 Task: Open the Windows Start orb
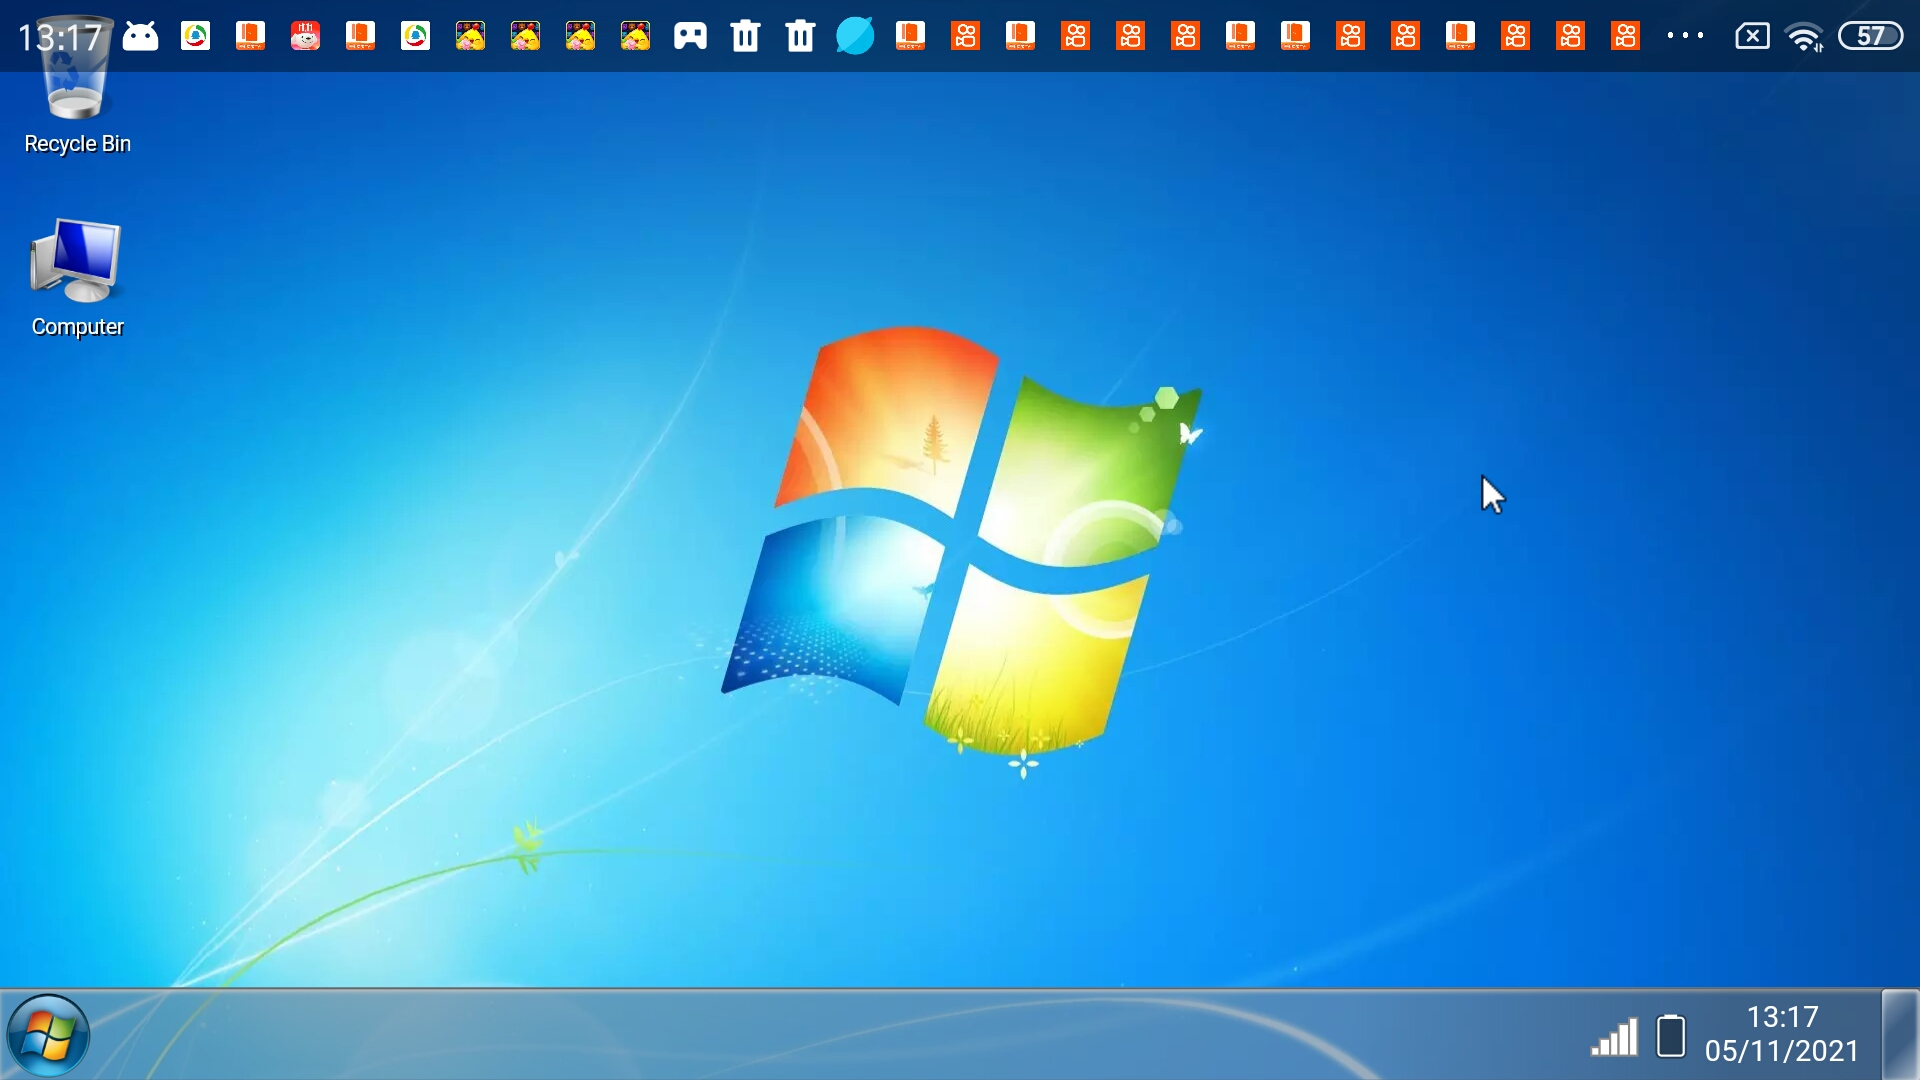tap(47, 1036)
